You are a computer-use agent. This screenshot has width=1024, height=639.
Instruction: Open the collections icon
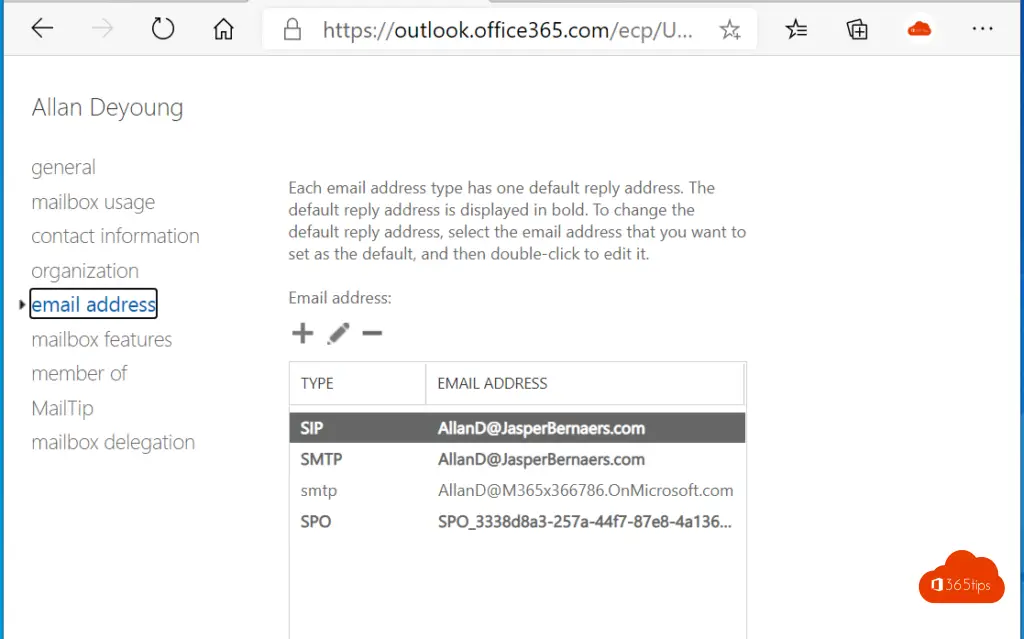[x=857, y=29]
